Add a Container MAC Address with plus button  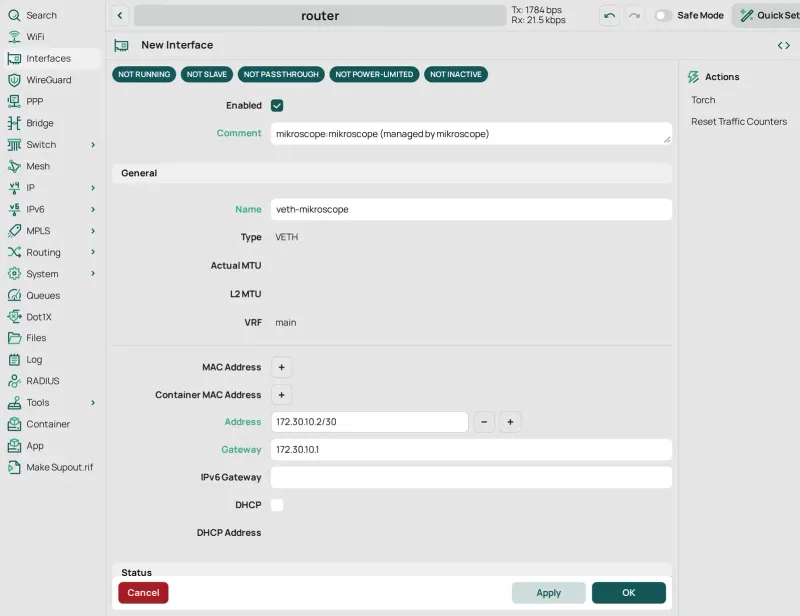pyautogui.click(x=281, y=395)
